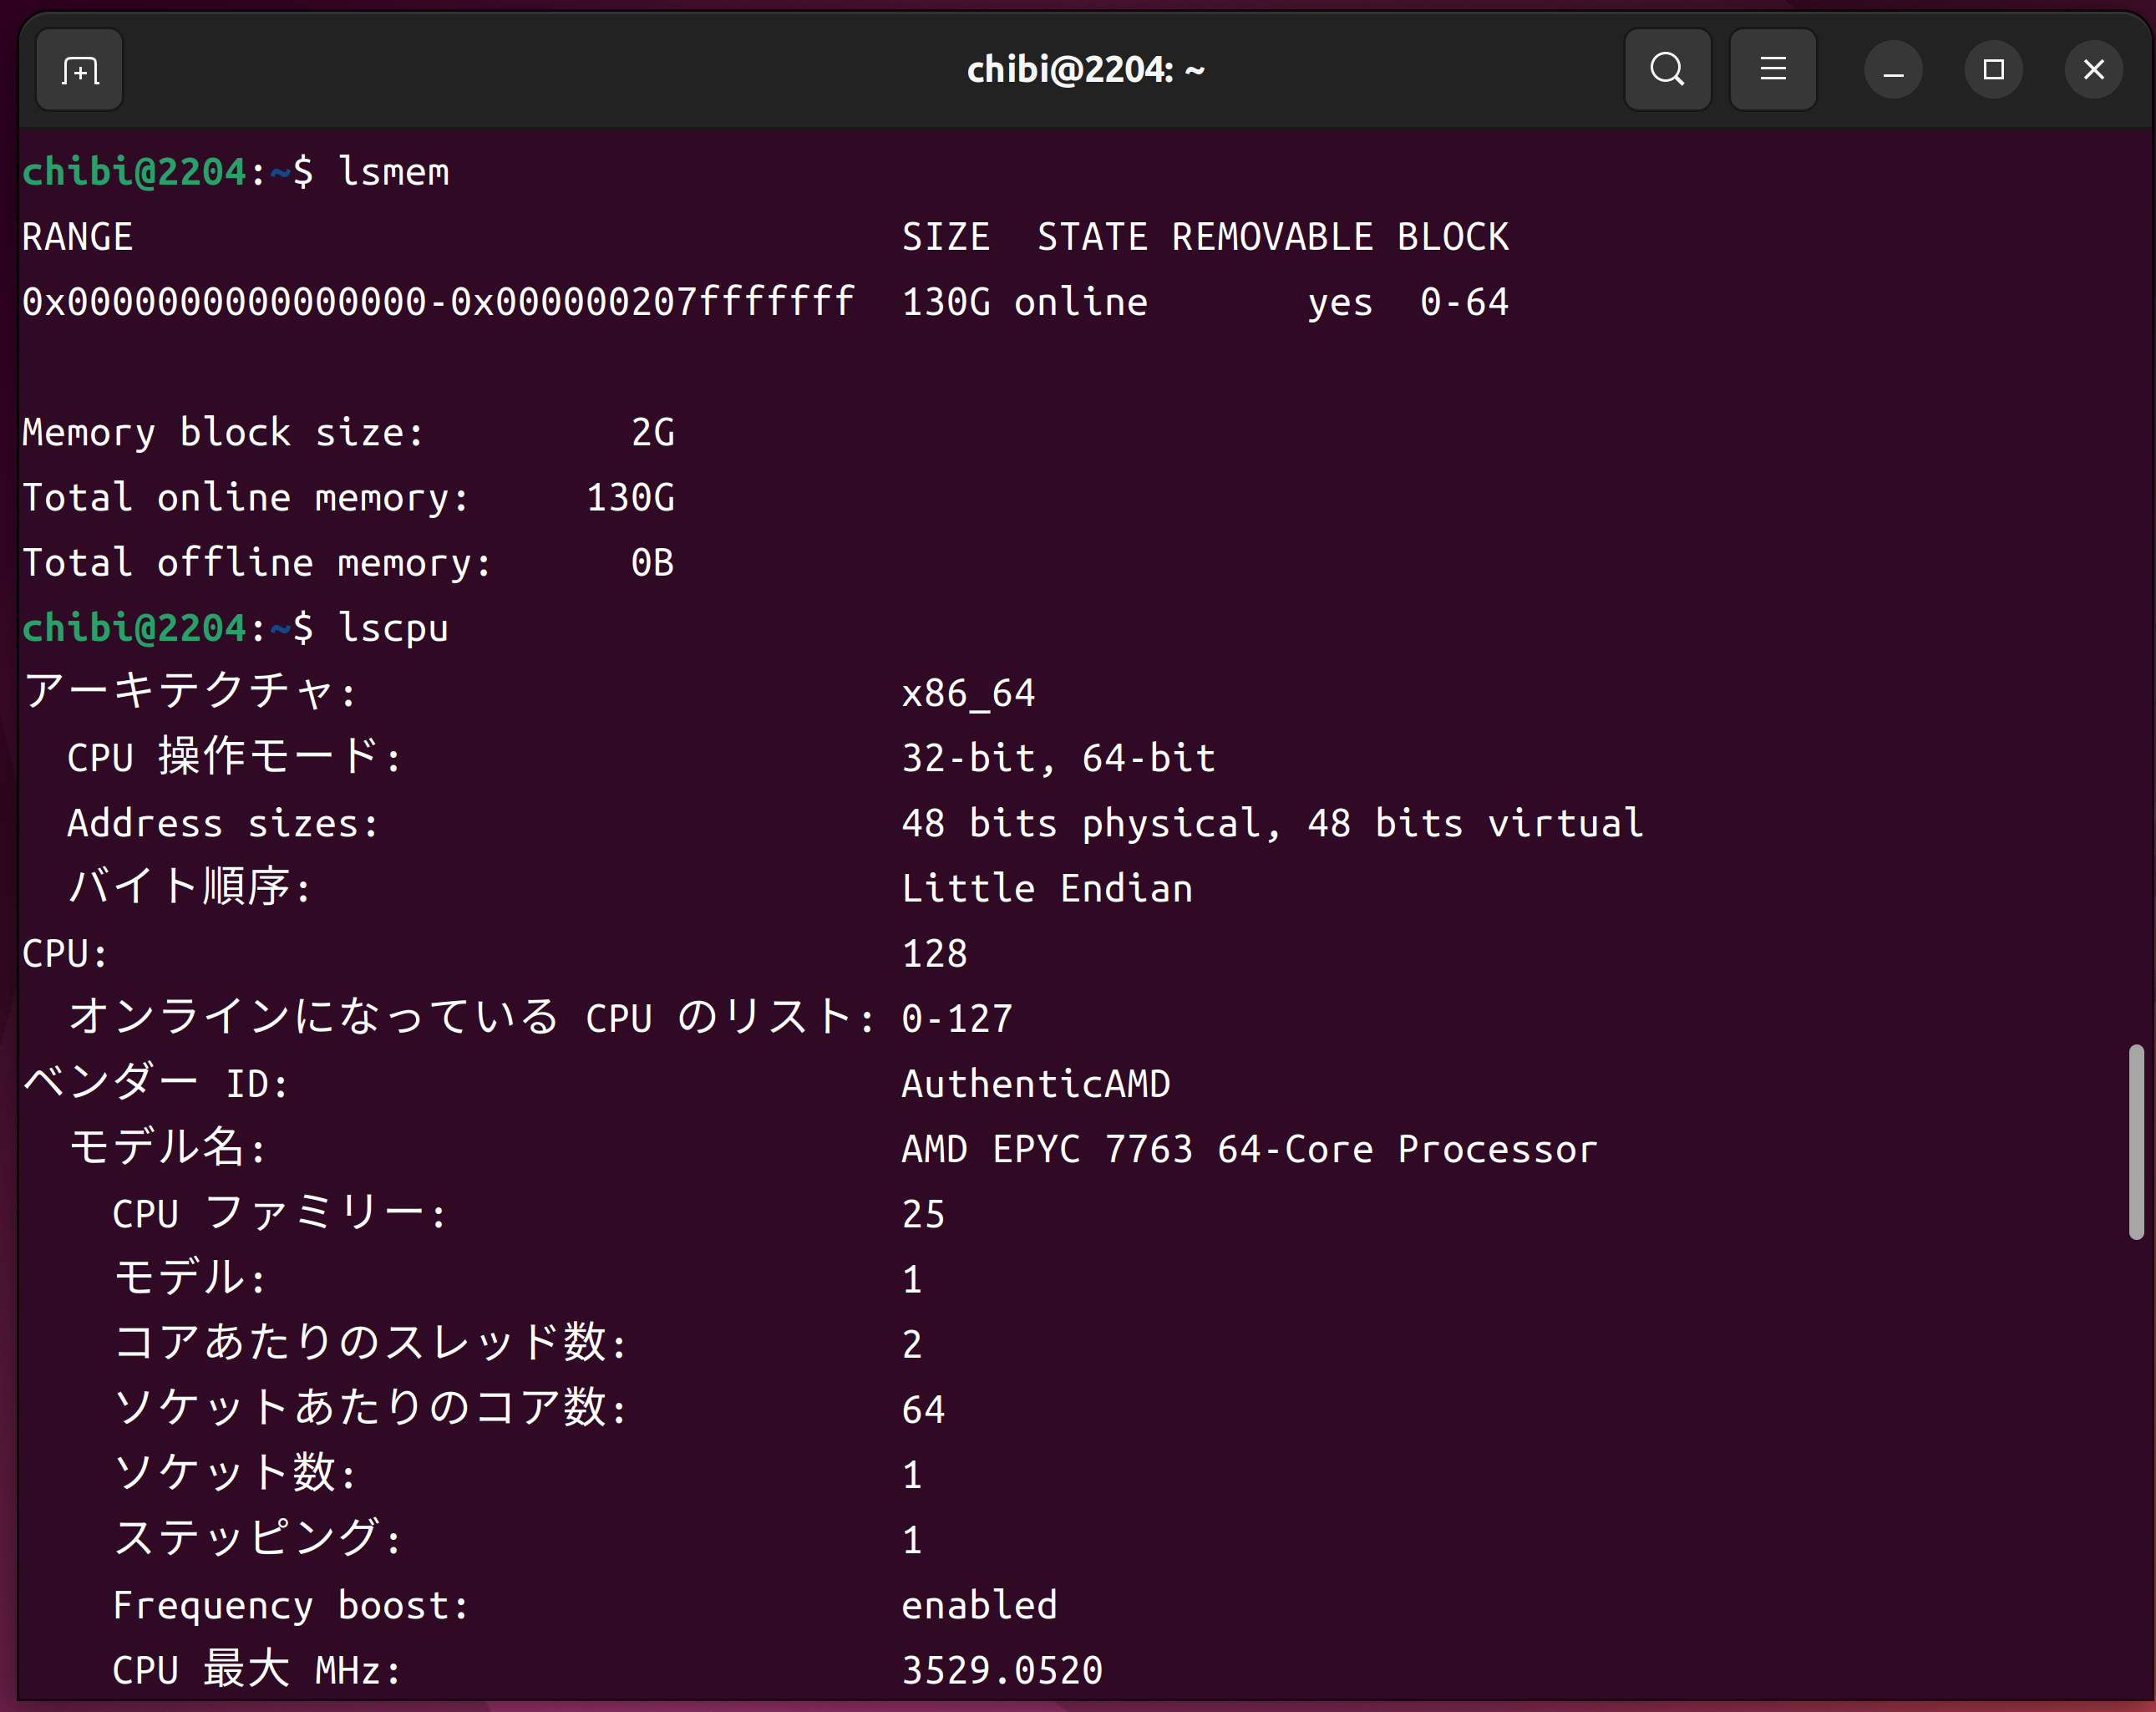This screenshot has width=2156, height=1712.
Task: Maximize the terminal window
Action: (x=1993, y=70)
